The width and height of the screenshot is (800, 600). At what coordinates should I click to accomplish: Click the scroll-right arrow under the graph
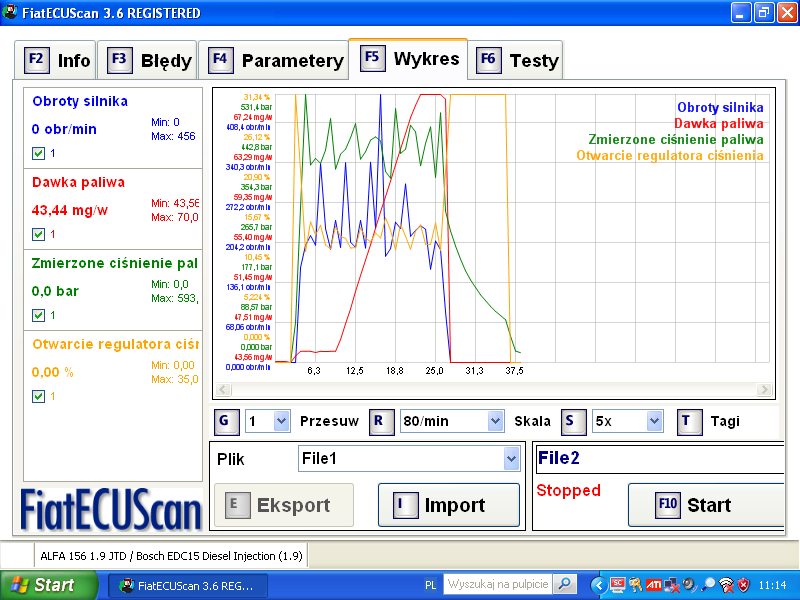point(764,390)
